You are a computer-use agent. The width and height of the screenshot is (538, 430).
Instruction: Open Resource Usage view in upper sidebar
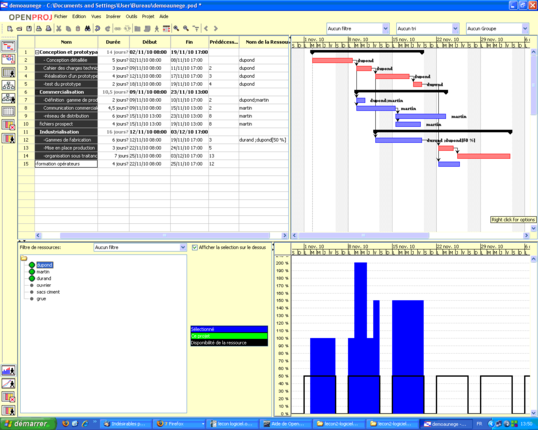9,138
